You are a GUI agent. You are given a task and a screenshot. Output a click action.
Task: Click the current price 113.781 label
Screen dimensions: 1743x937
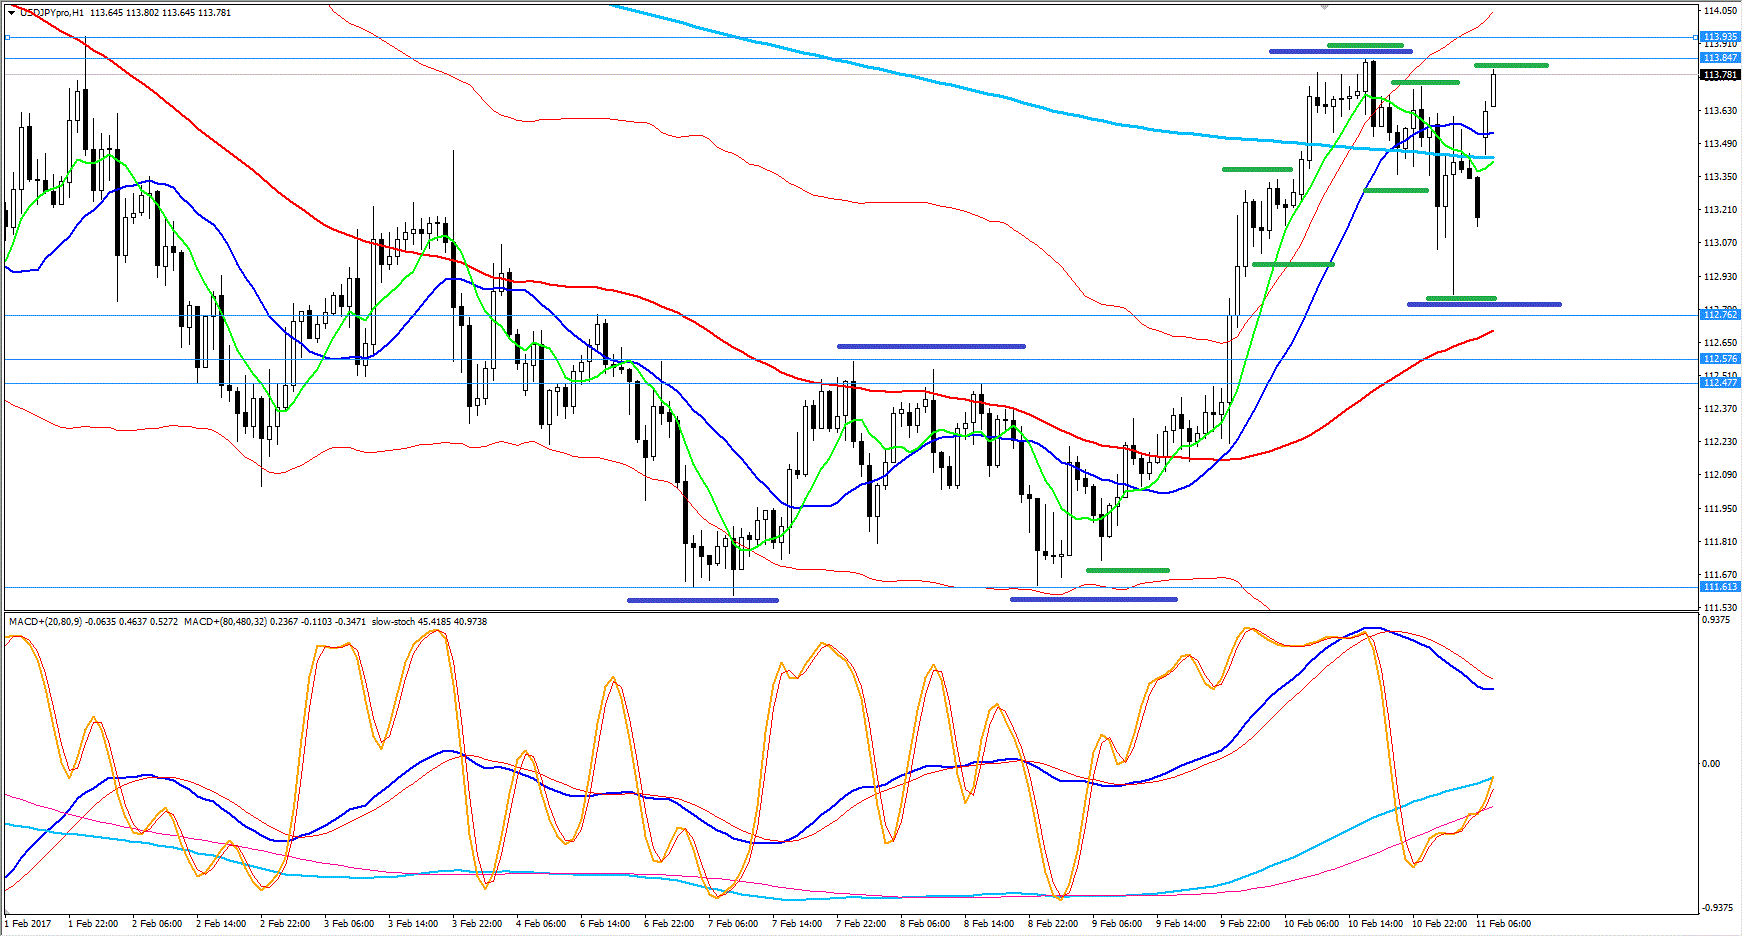point(1720,75)
